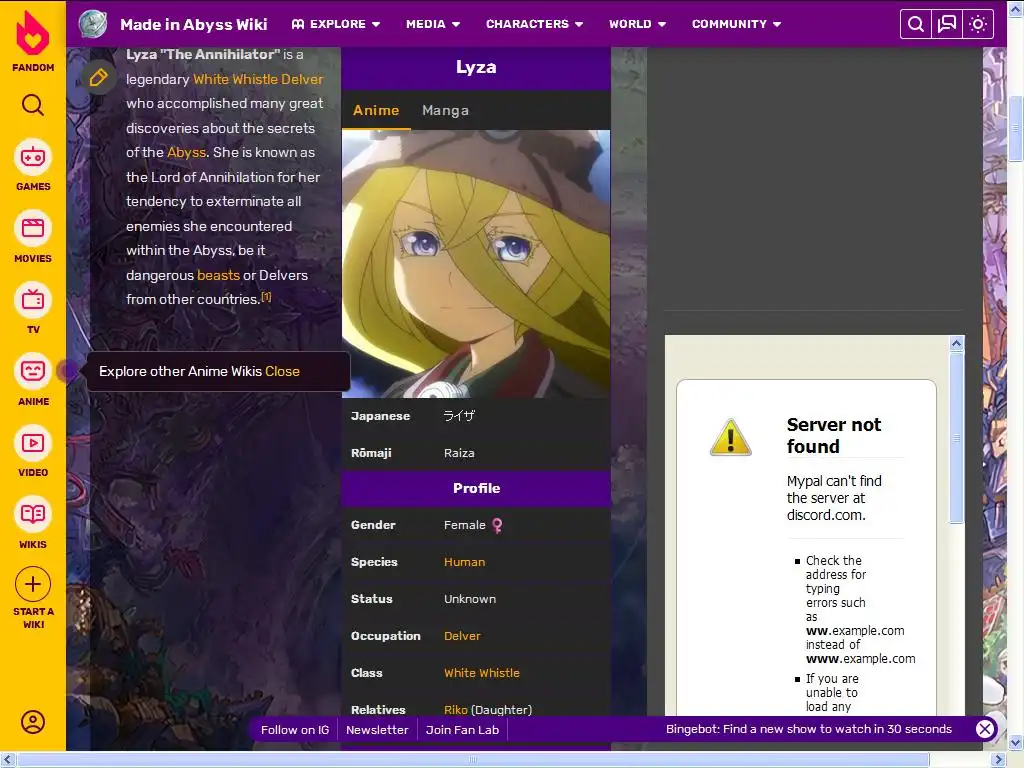Click the Bingebot find a new show banner
This screenshot has height=768, width=1024.
[808, 729]
